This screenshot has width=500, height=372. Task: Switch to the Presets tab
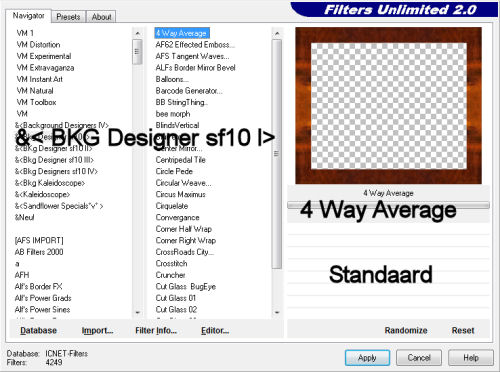pos(68,17)
